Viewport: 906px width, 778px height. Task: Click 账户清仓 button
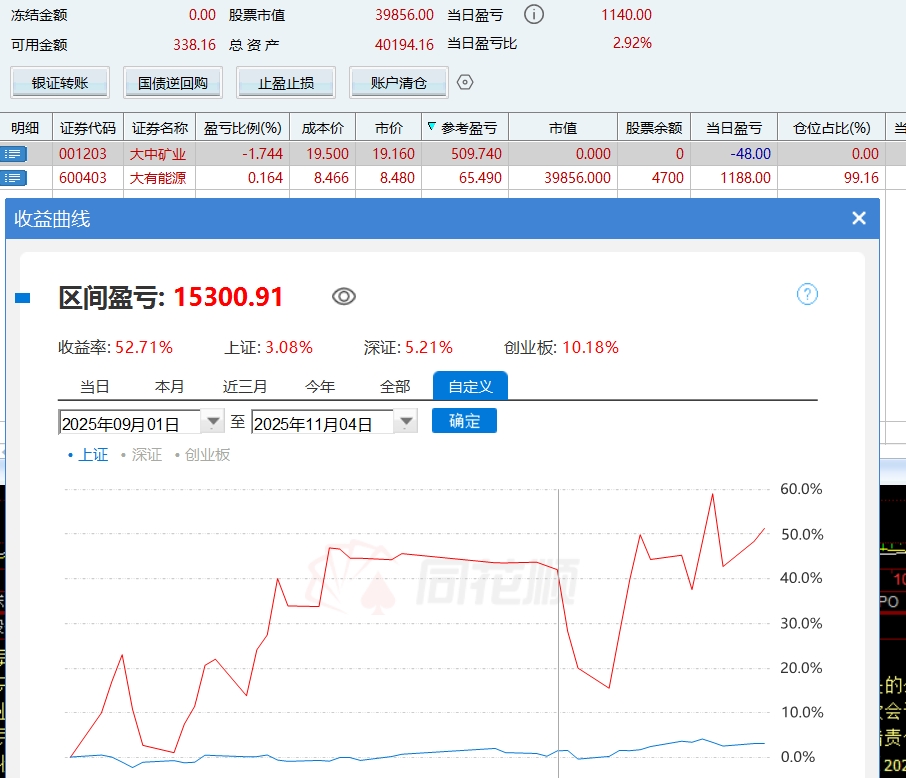pos(399,83)
